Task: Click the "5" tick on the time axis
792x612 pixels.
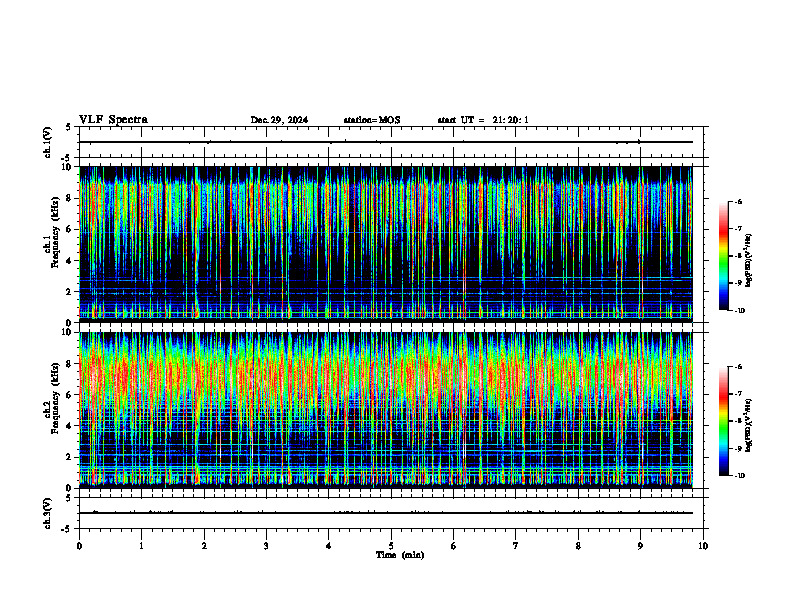Action: coord(391,546)
